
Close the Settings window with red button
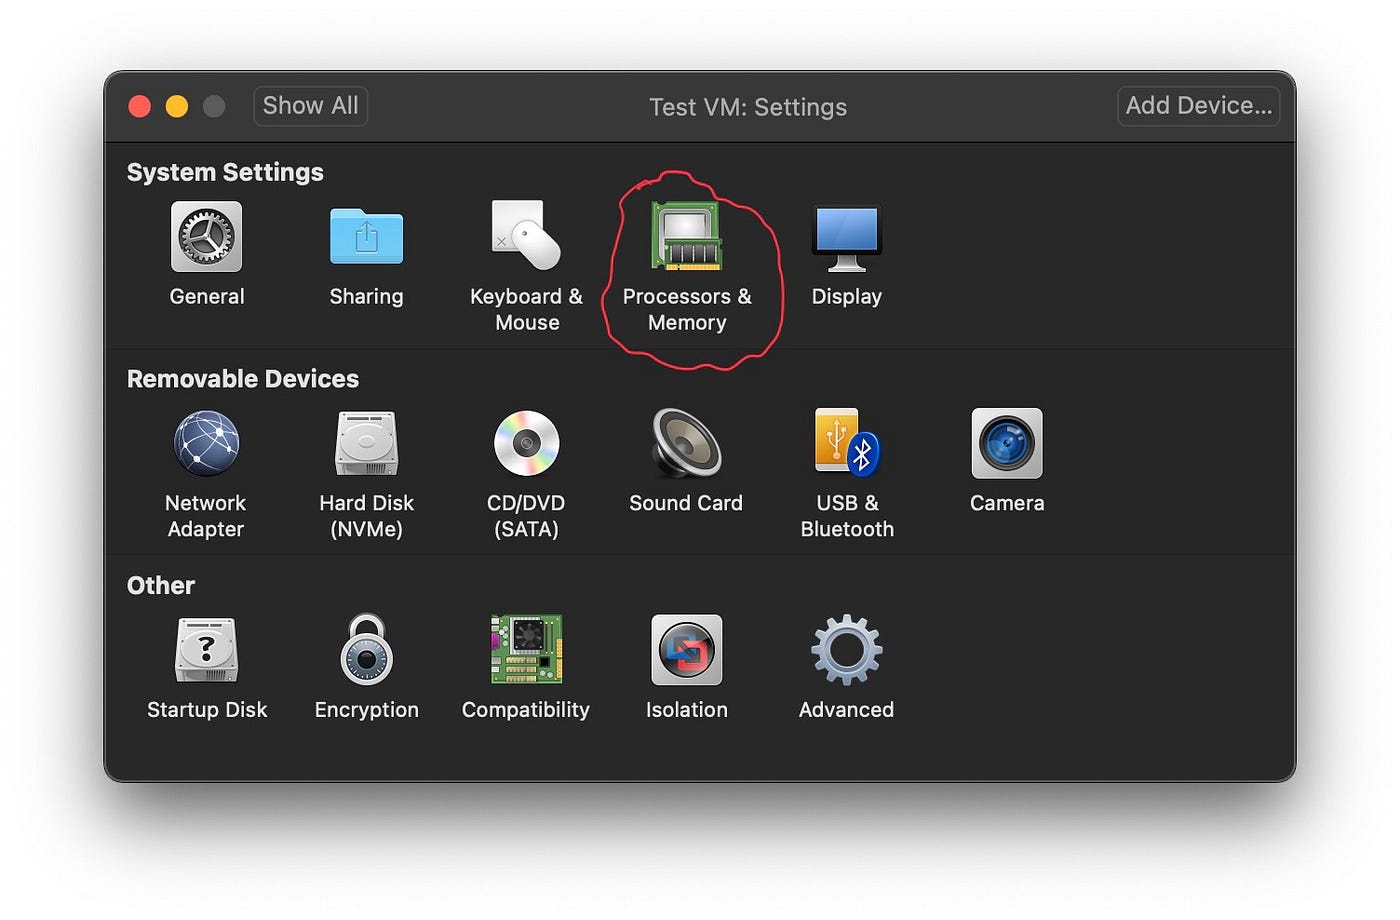(140, 106)
